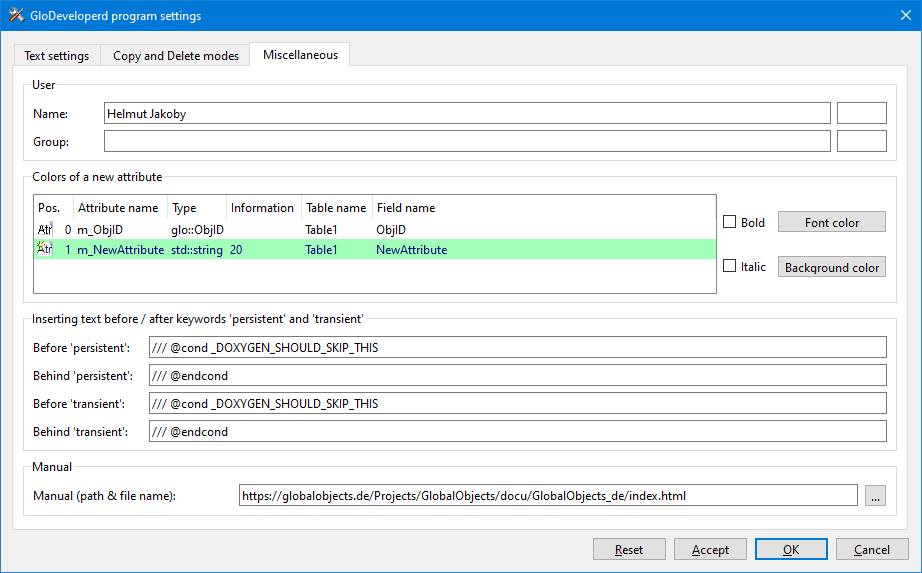922x573 pixels.
Task: Click the GloDeveloperd tools icon in title bar
Action: point(16,15)
